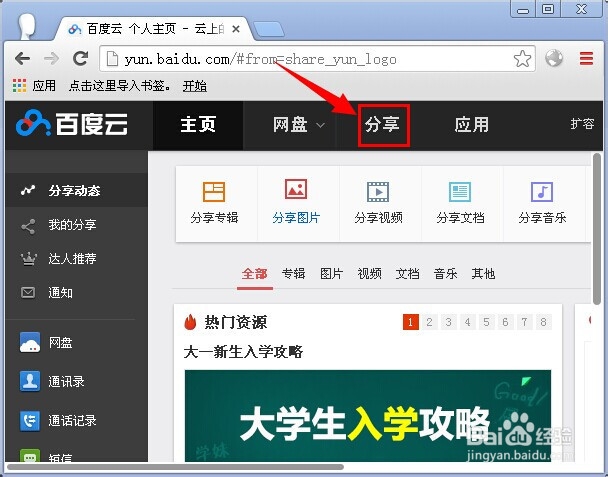Select the 视频 filter tab
The width and height of the screenshot is (608, 477).
point(370,274)
